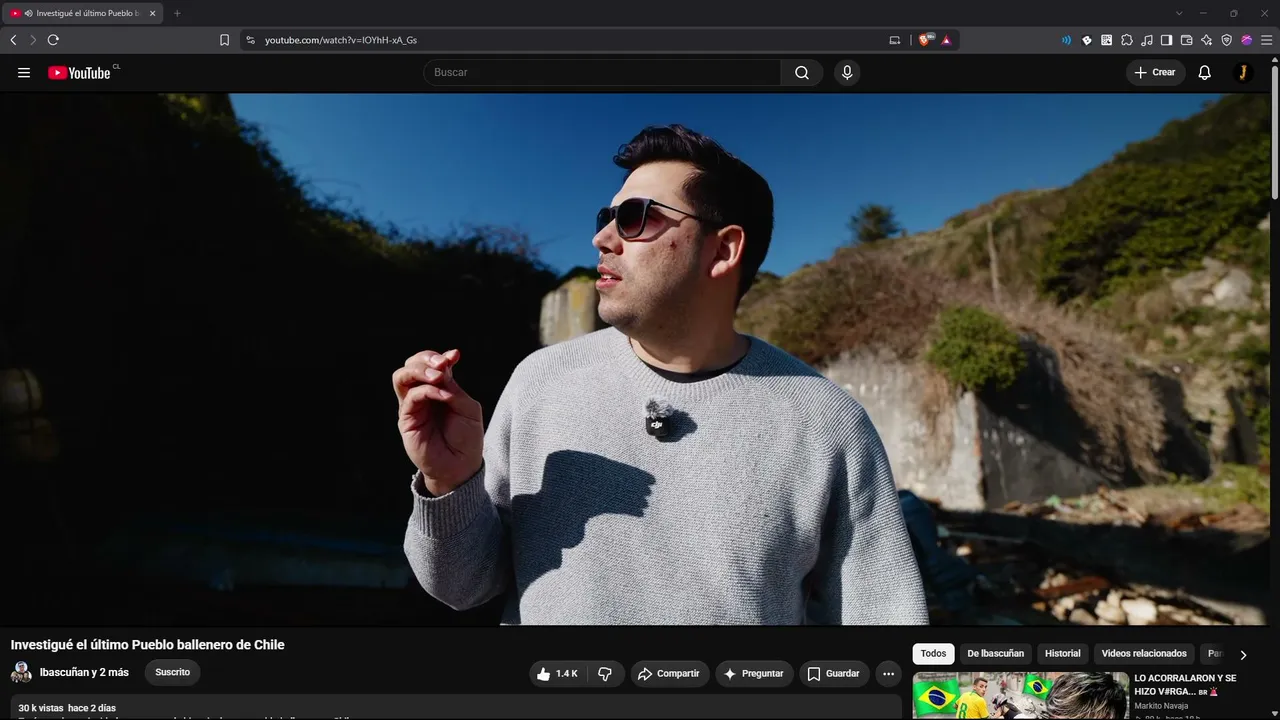Open the QR code extension icon
Viewport: 1280px width, 720px height.
(1107, 40)
